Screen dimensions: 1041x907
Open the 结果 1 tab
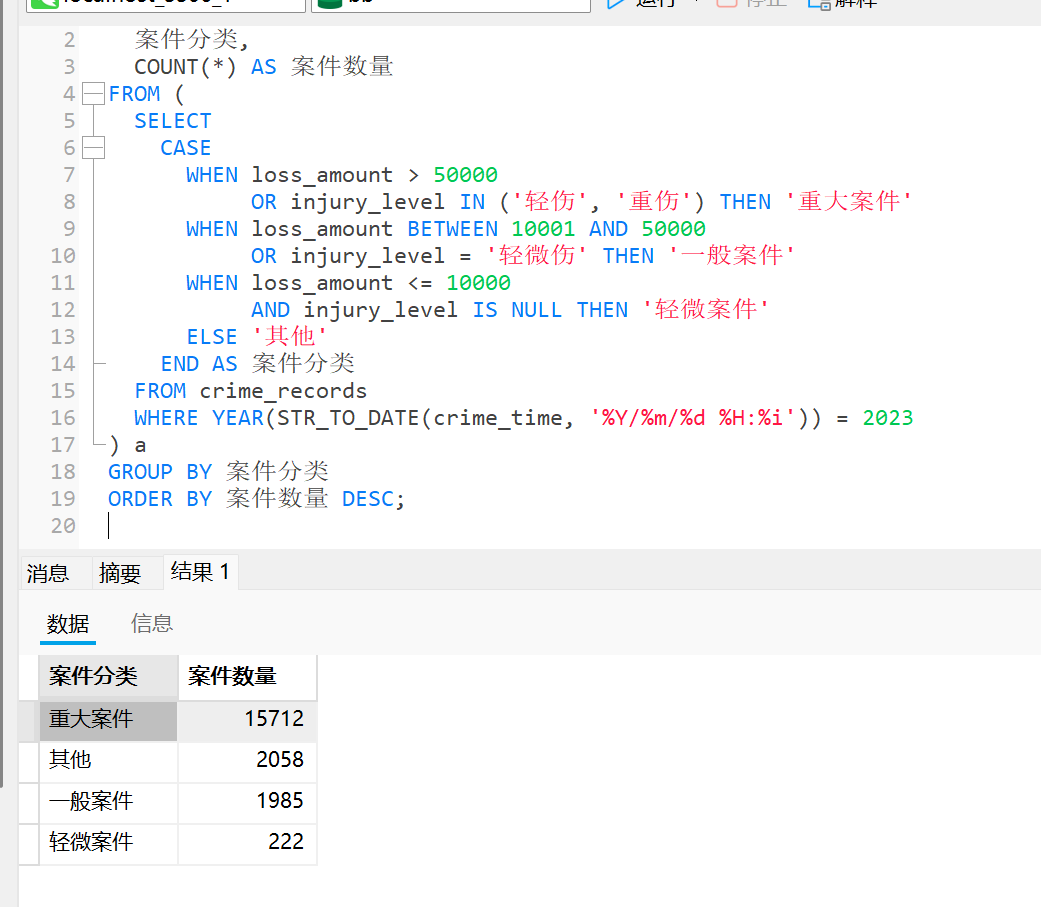pyautogui.click(x=200, y=572)
